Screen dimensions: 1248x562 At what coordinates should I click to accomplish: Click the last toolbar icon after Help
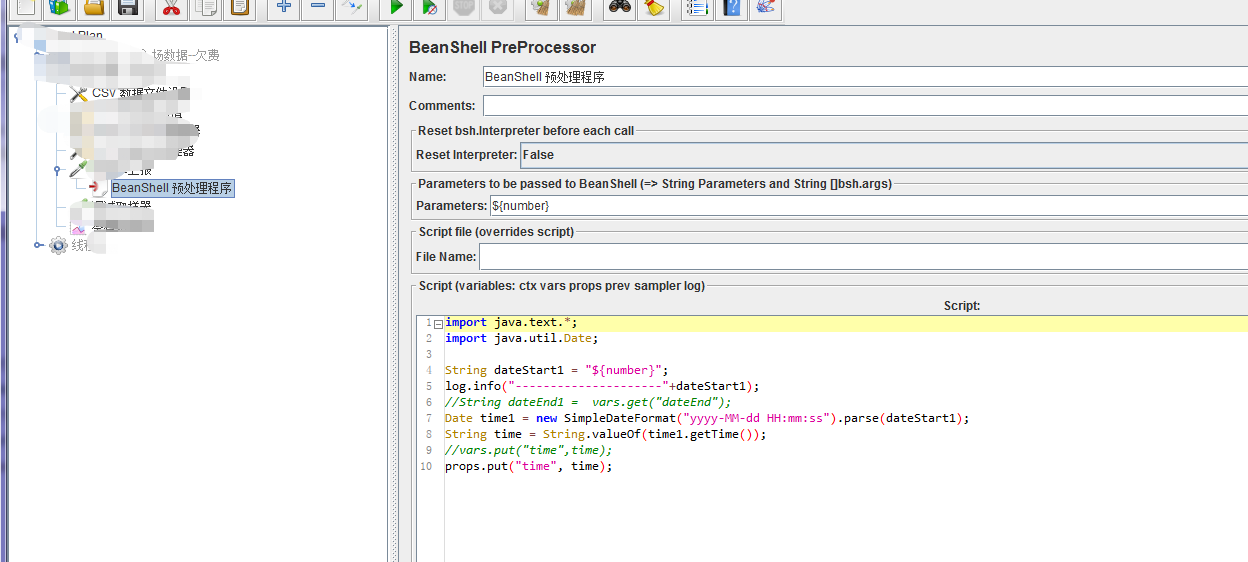(x=765, y=8)
